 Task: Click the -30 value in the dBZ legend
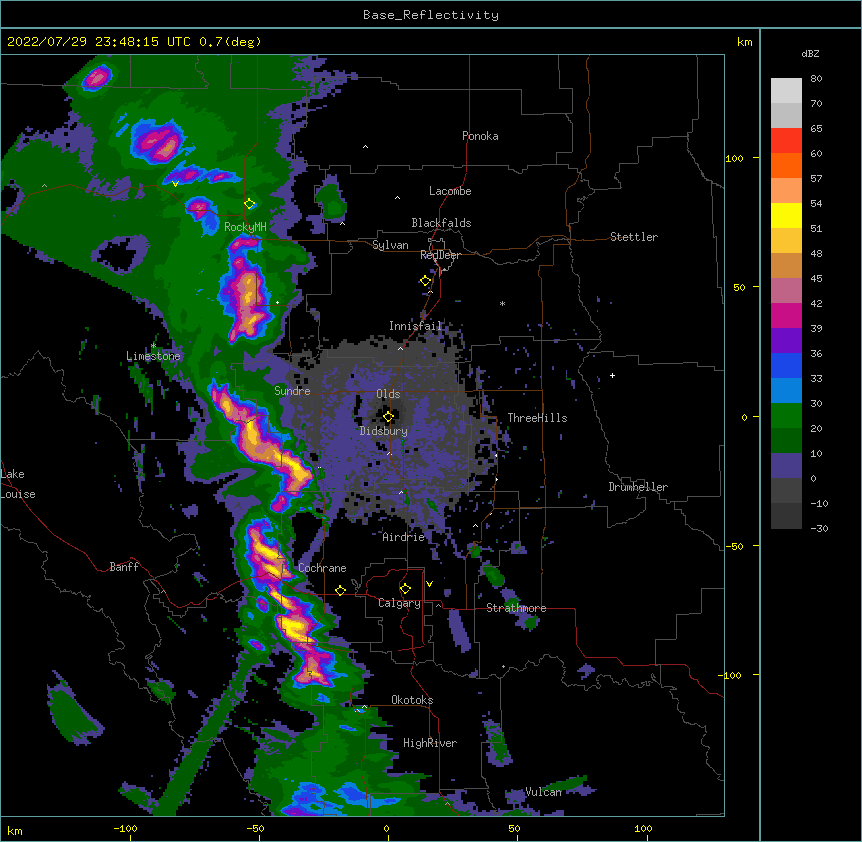click(819, 528)
